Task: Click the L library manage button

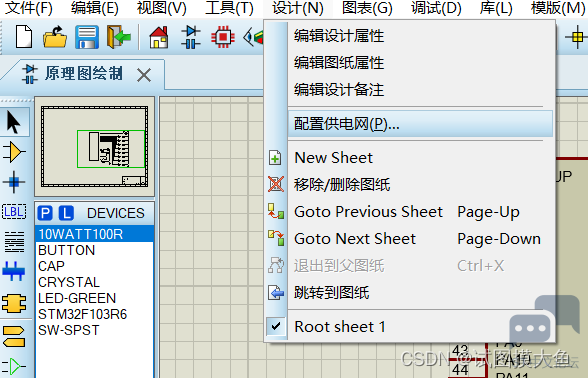Action: click(66, 213)
